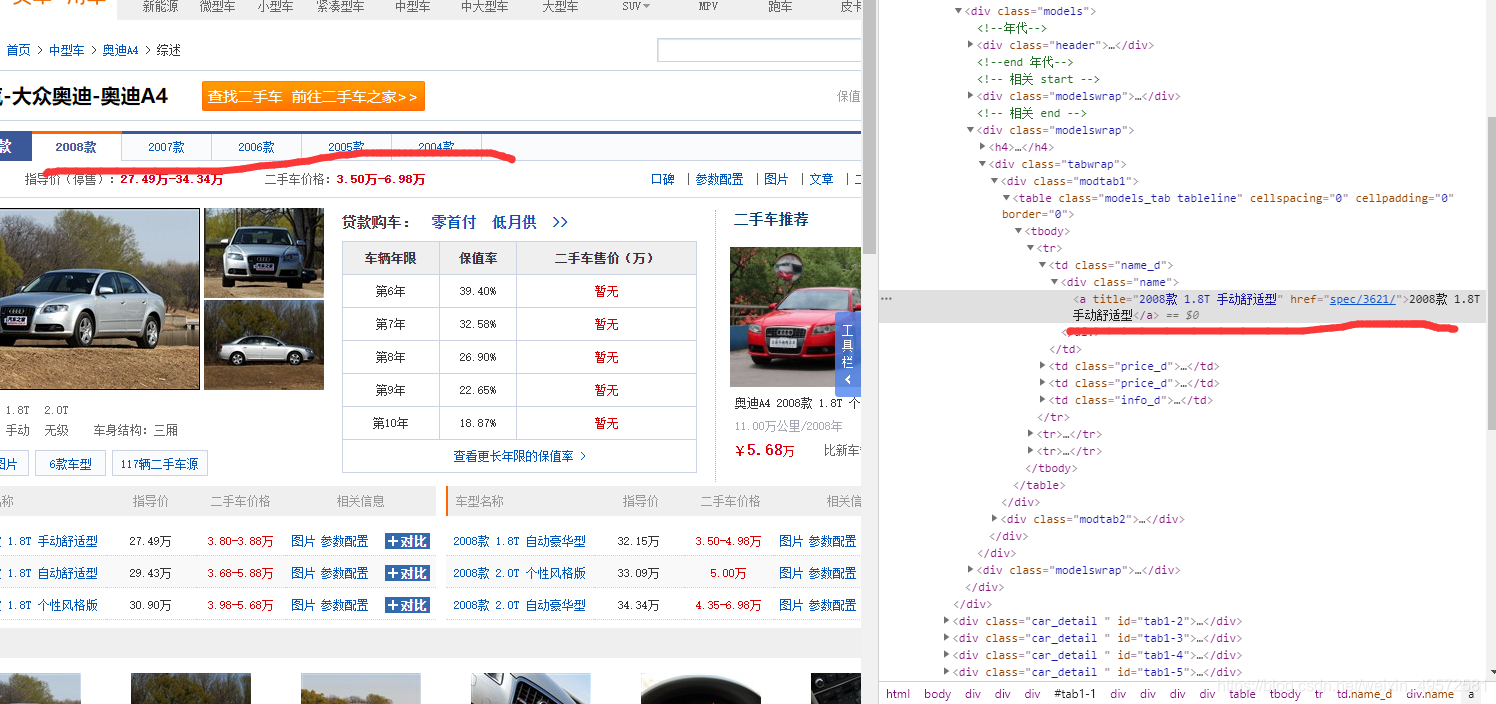
Task: Select the 2008款 year tab
Action: 76,147
